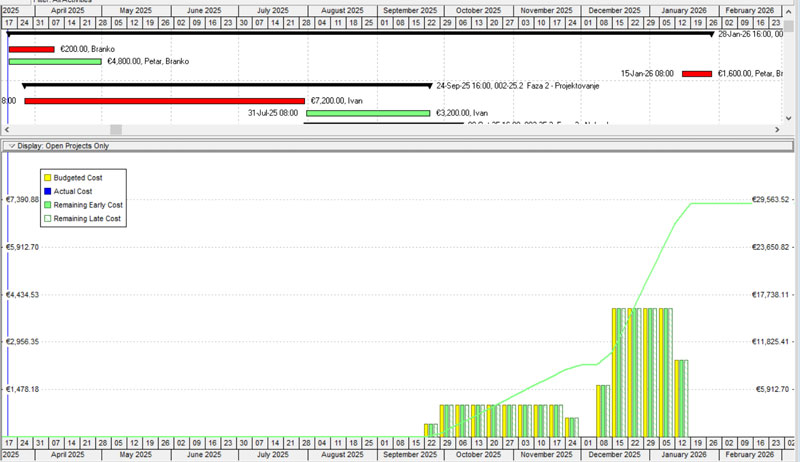This screenshot has width=800, height=462.
Task: Click the blue Actual Cost legend swatch
Action: (x=47, y=191)
